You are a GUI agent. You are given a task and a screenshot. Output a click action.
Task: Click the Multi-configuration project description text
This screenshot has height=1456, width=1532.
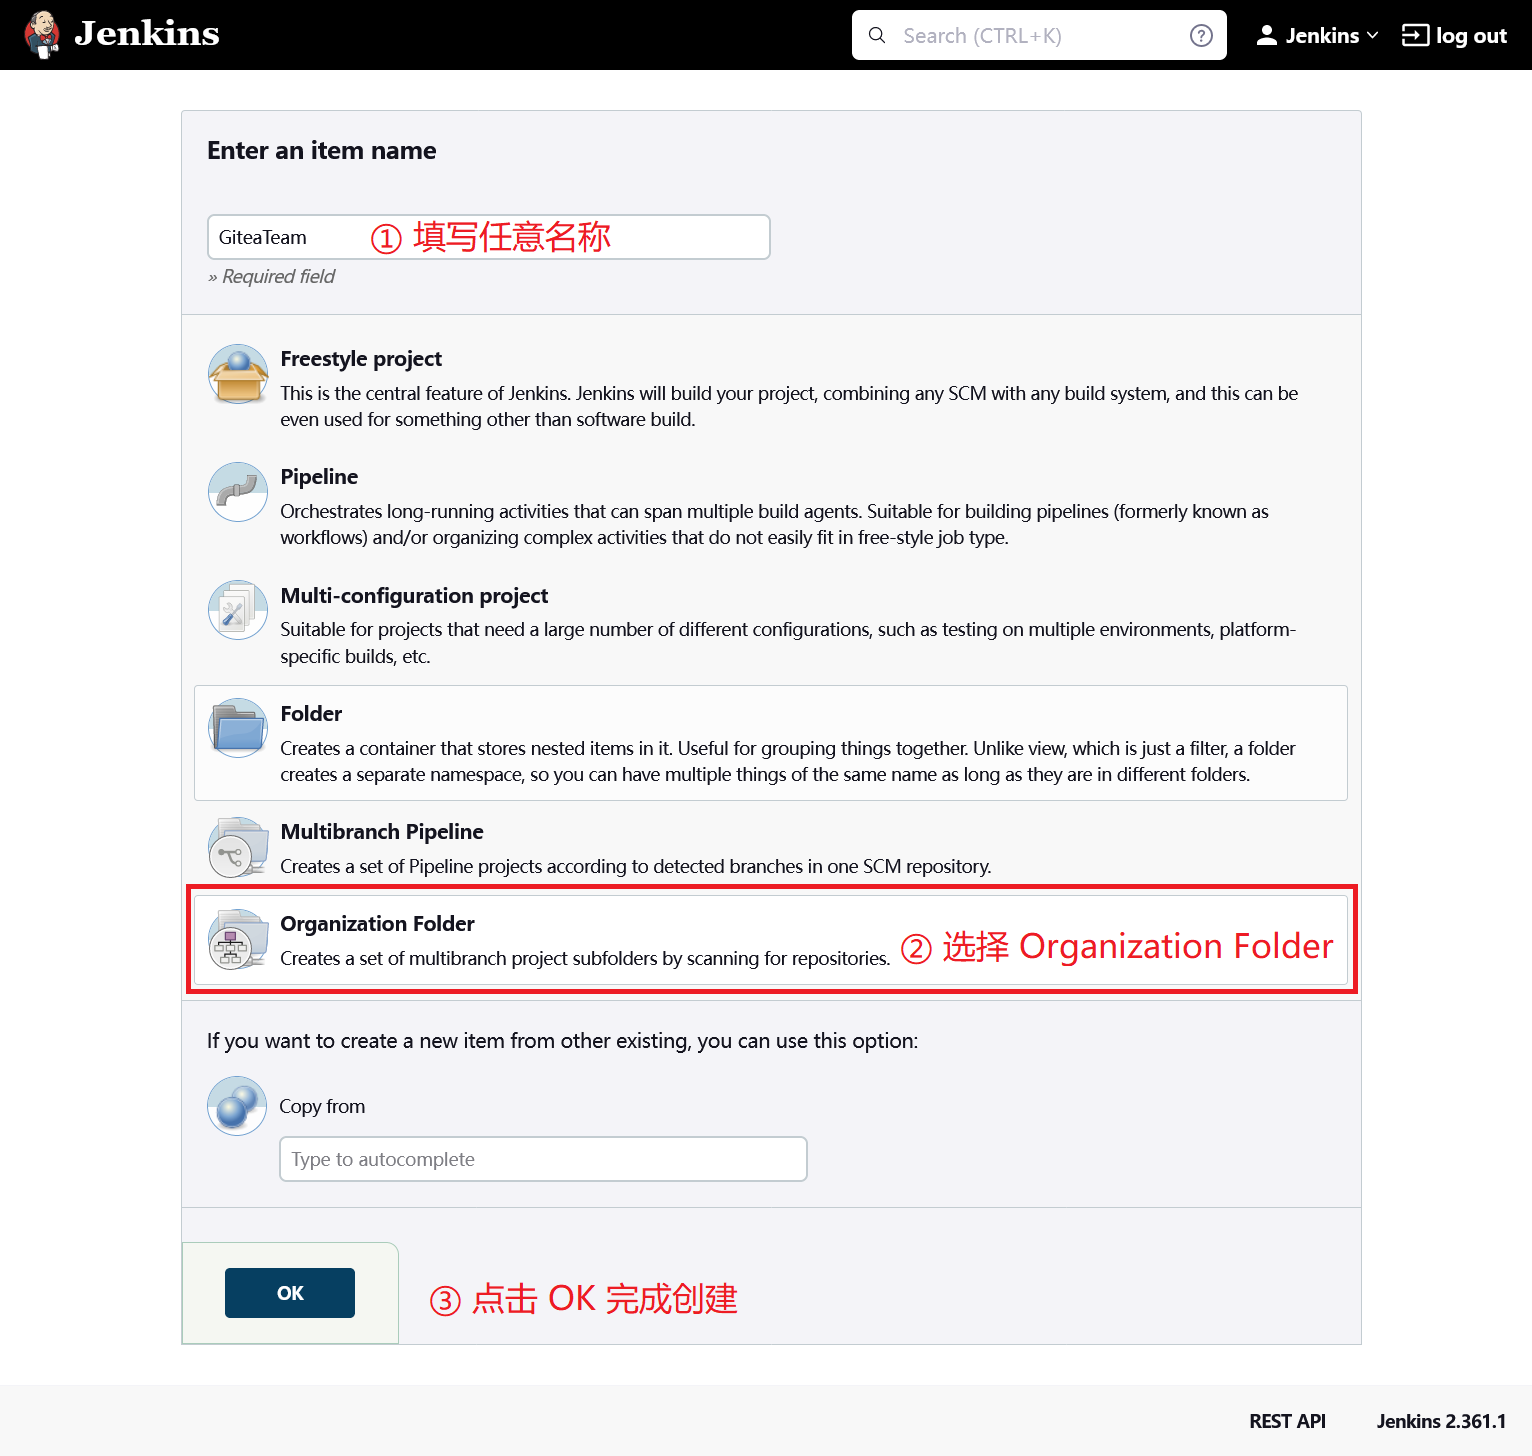point(788,643)
